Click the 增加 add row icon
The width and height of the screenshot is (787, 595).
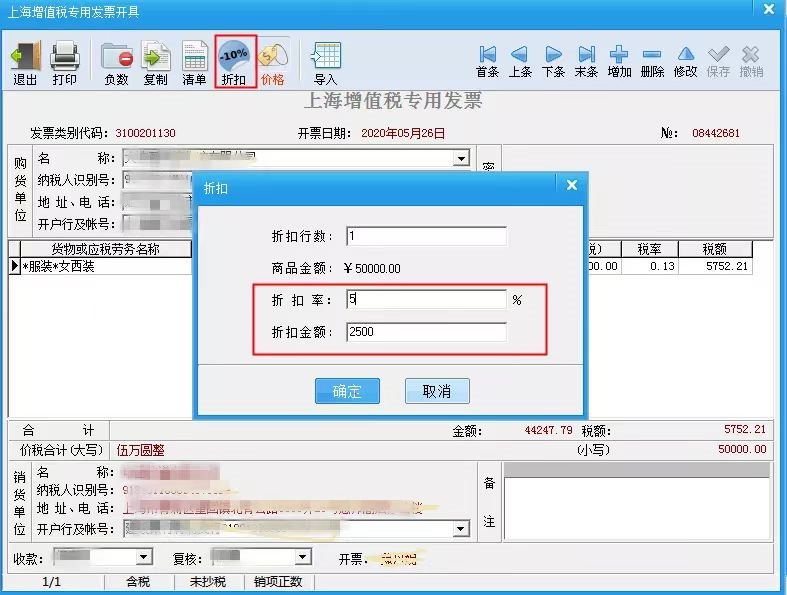click(619, 62)
